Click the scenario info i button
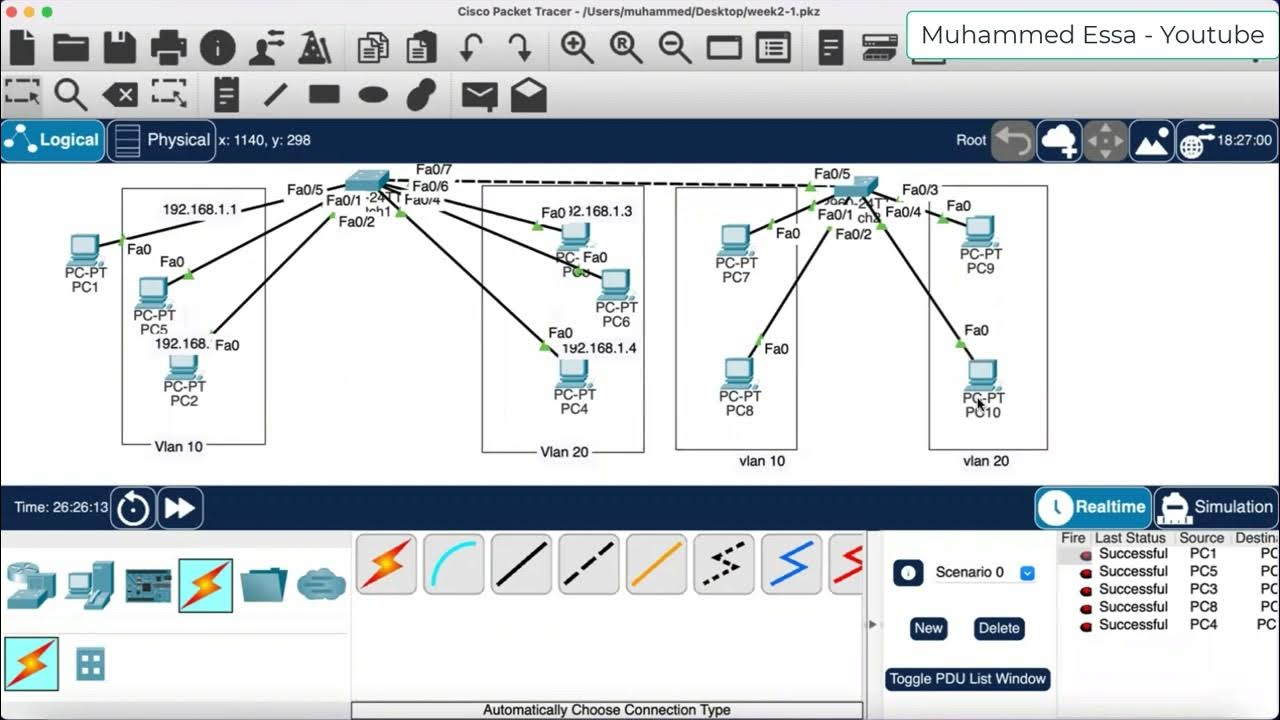 908,573
